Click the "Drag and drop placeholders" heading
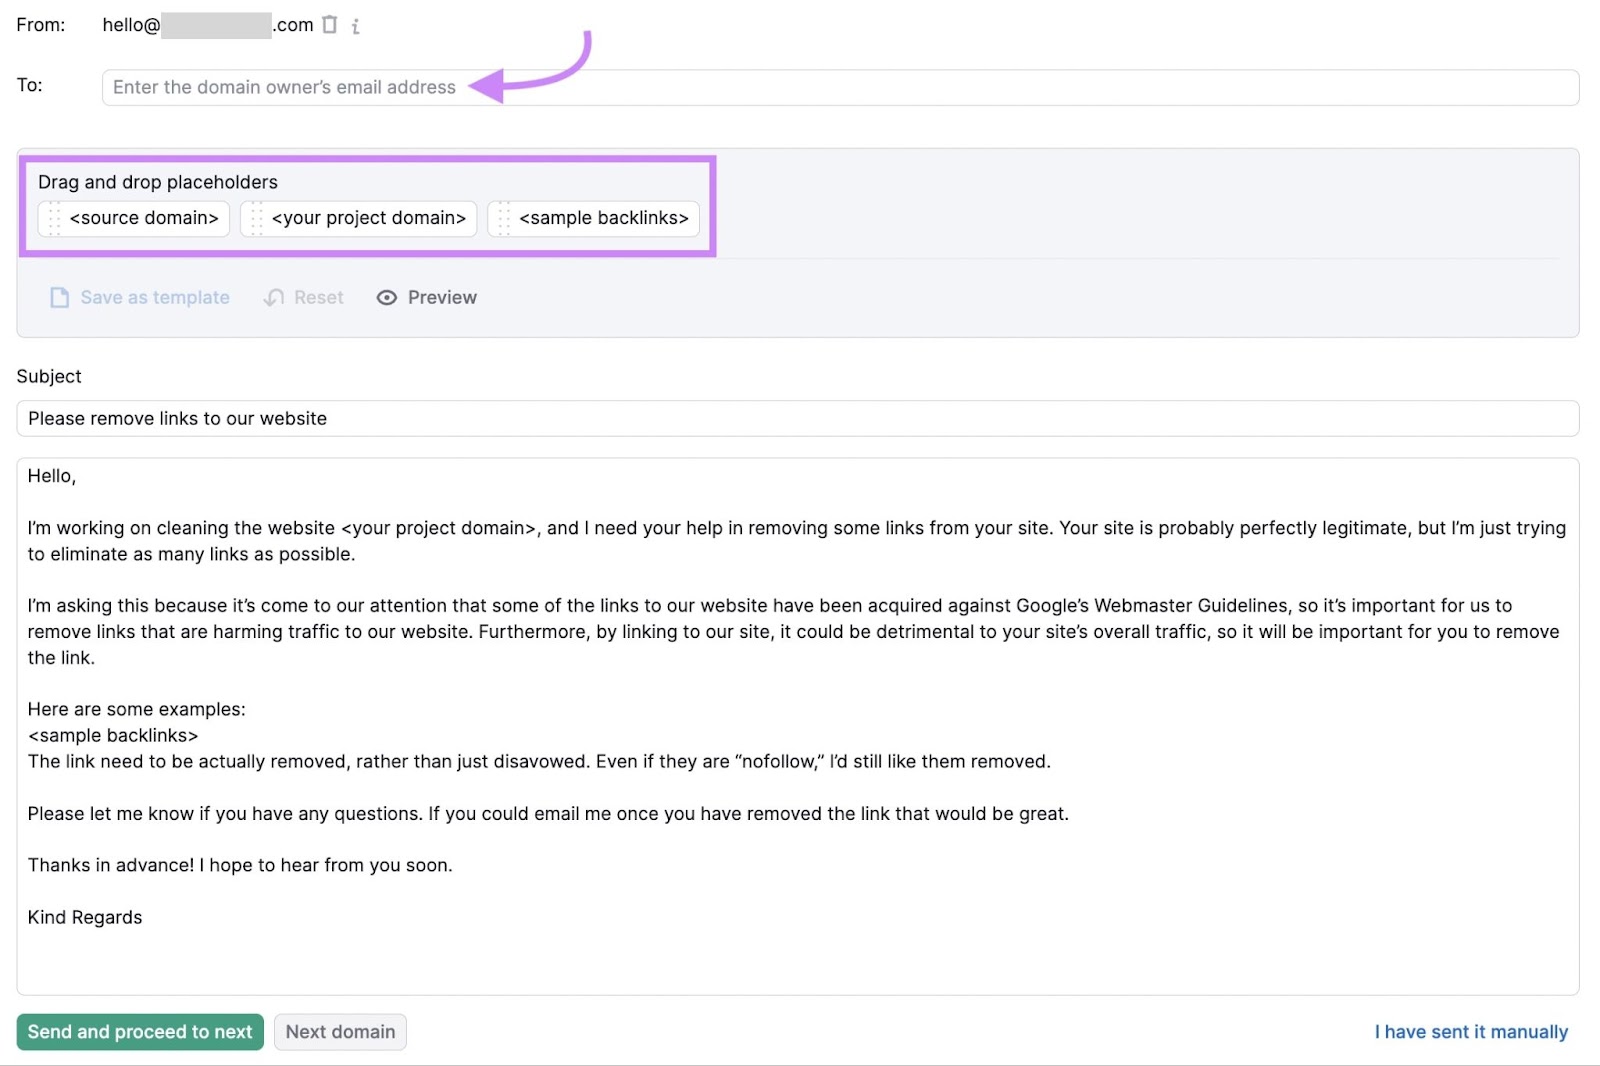This screenshot has width=1600, height=1066. [158, 182]
